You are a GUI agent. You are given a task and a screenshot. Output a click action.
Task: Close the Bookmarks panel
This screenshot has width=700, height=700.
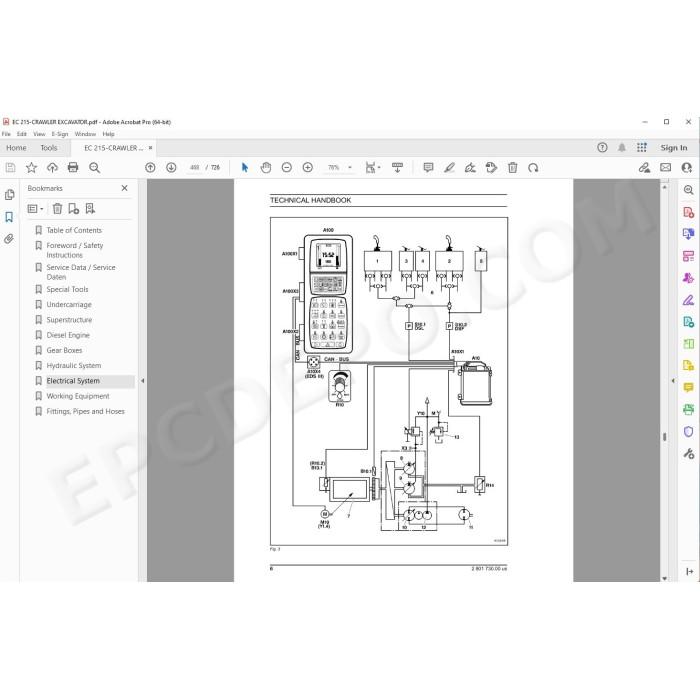pos(125,188)
